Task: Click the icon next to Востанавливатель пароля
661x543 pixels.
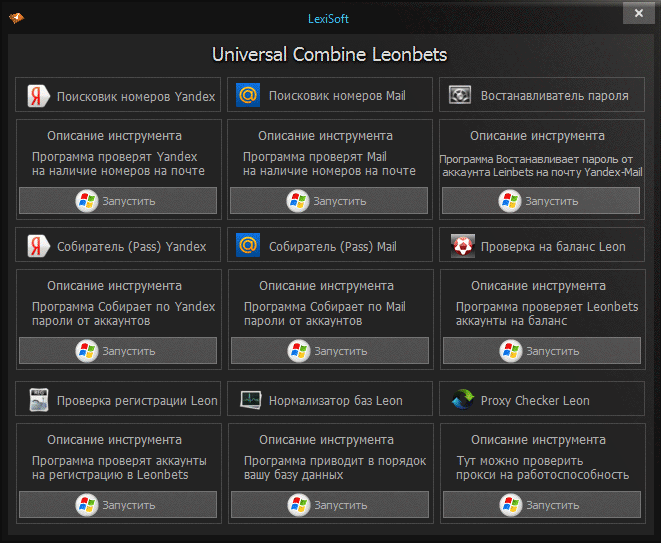Action: click(x=459, y=95)
